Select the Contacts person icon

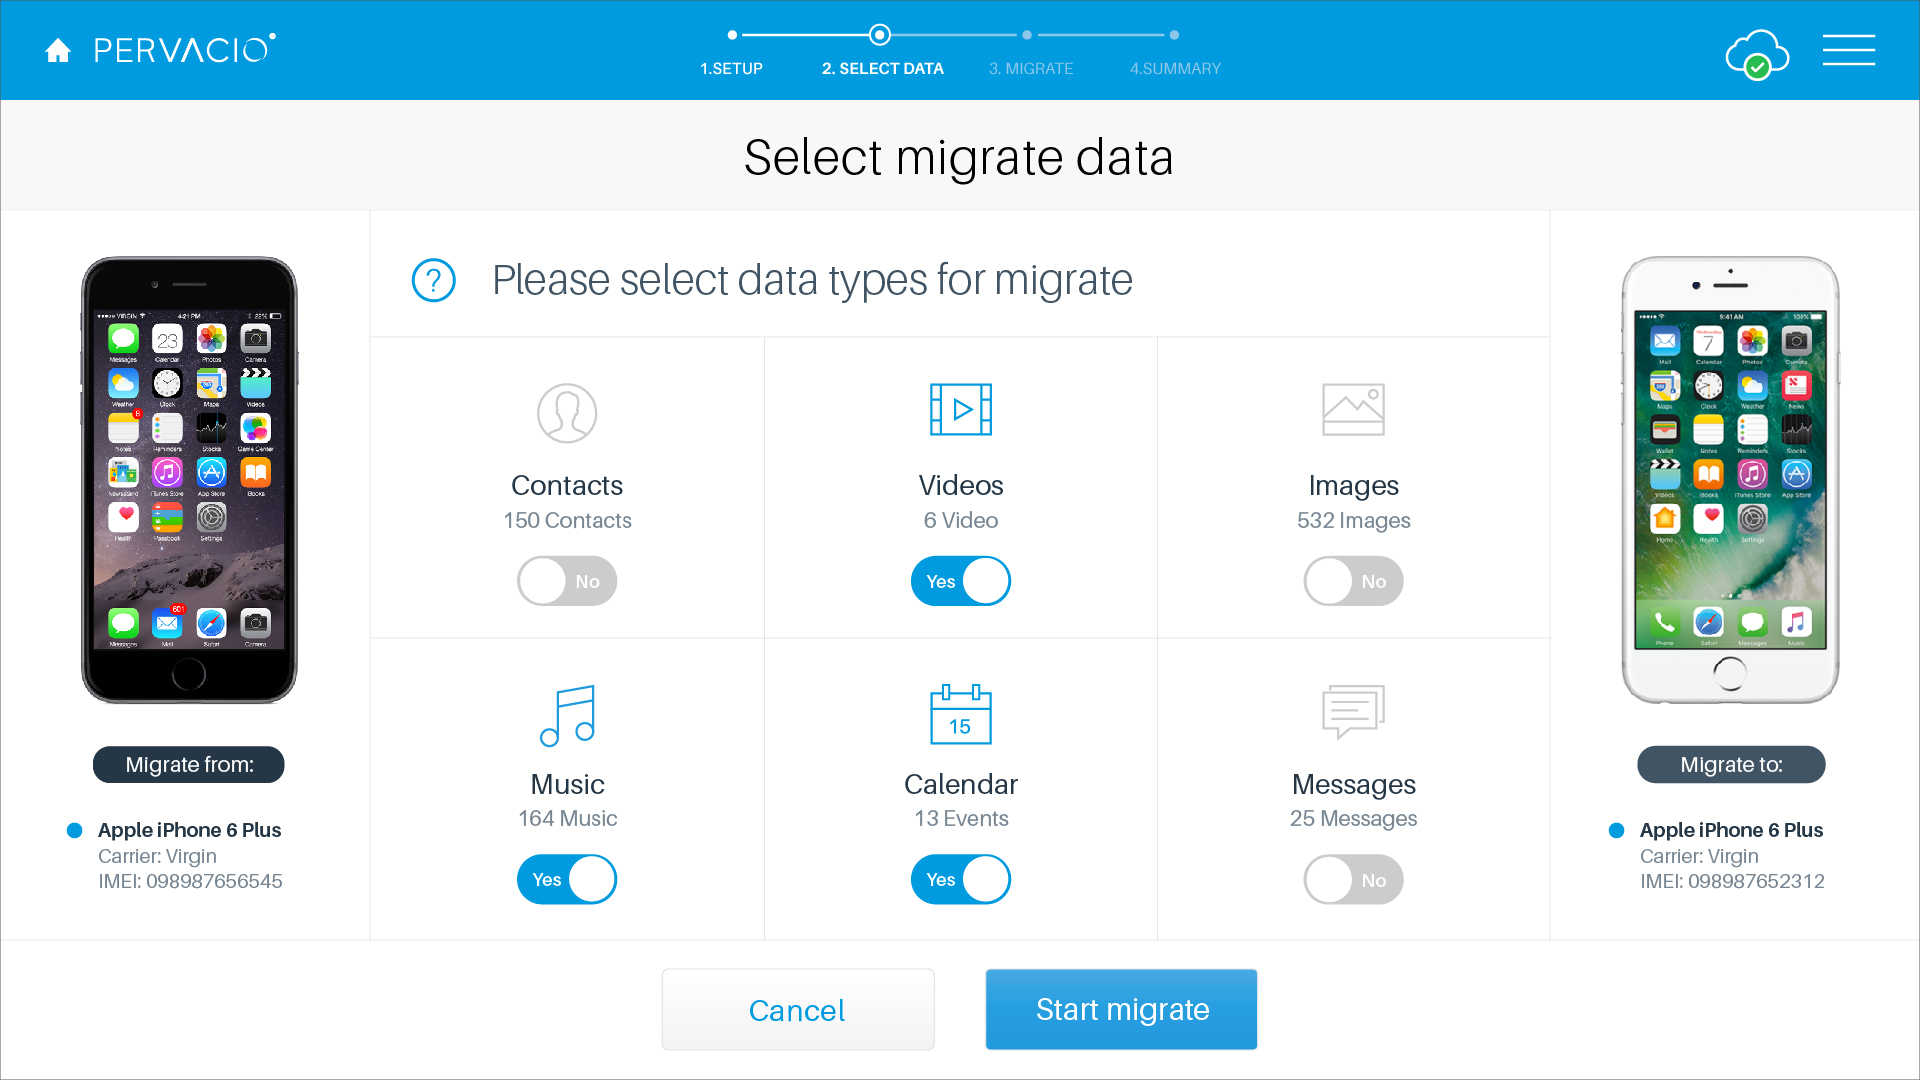567,413
